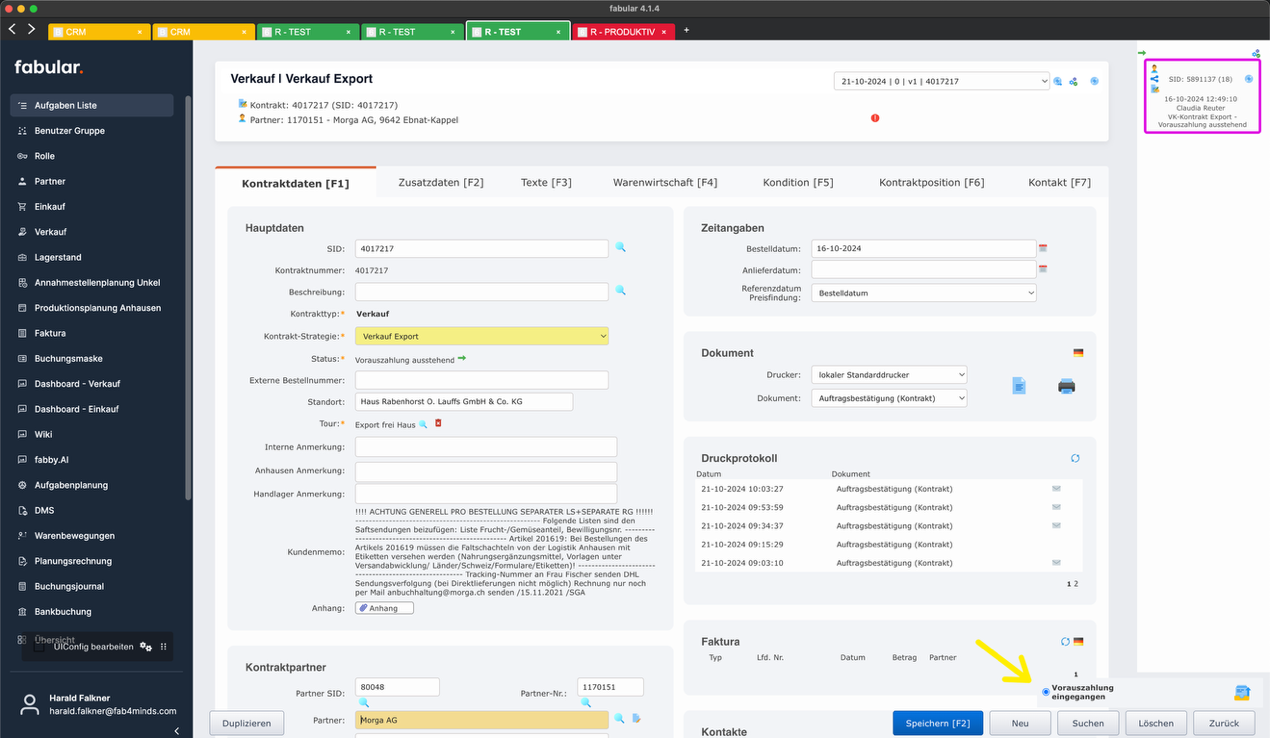Refresh the Druckprotokoll list
Screen dimensions: 1270x738
click(x=1075, y=458)
